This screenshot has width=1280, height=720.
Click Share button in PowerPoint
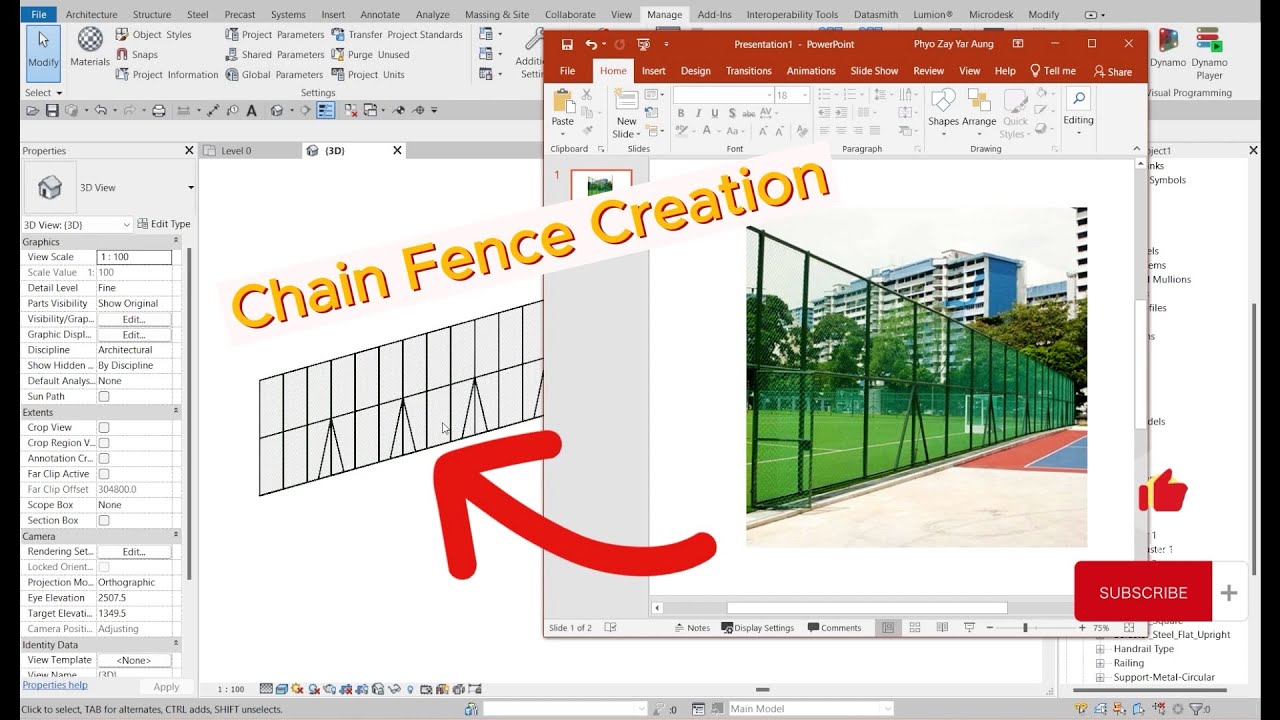click(1113, 71)
